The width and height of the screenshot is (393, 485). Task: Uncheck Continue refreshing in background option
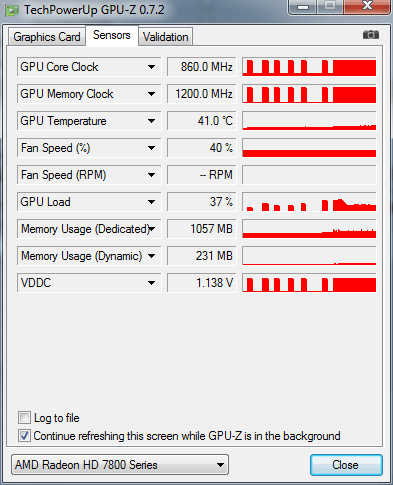pos(24,436)
